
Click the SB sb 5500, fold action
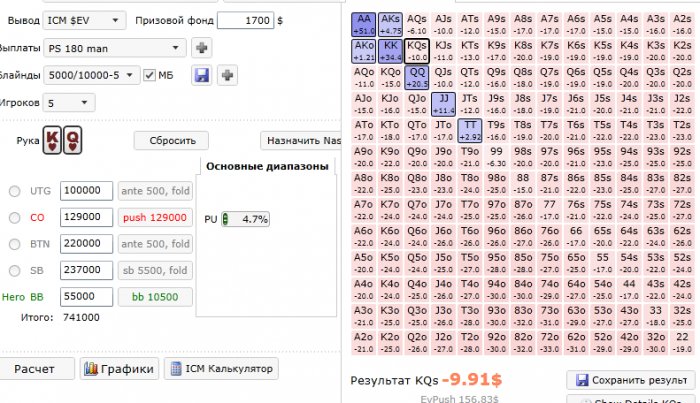155,270
